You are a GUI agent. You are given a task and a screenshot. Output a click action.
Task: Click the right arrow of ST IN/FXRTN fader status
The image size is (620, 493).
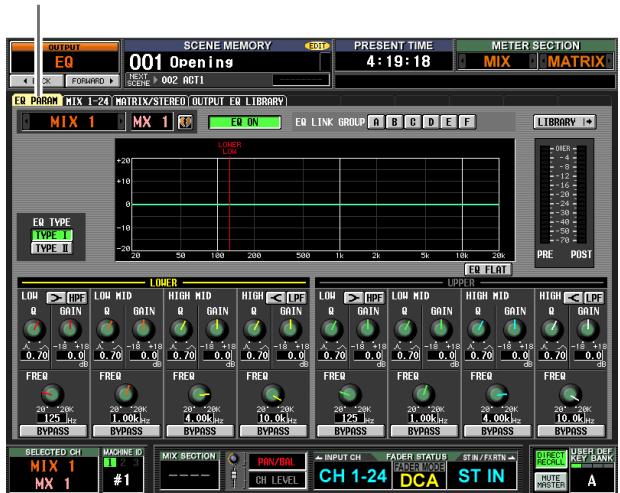[512, 457]
